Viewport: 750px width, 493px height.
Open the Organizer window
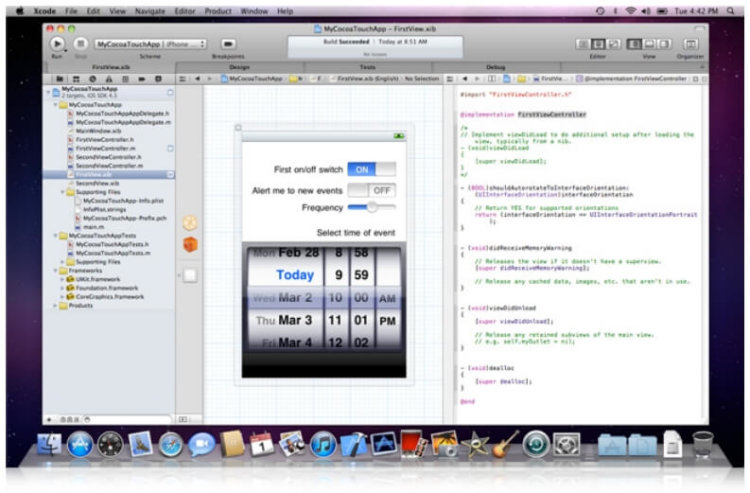[690, 44]
